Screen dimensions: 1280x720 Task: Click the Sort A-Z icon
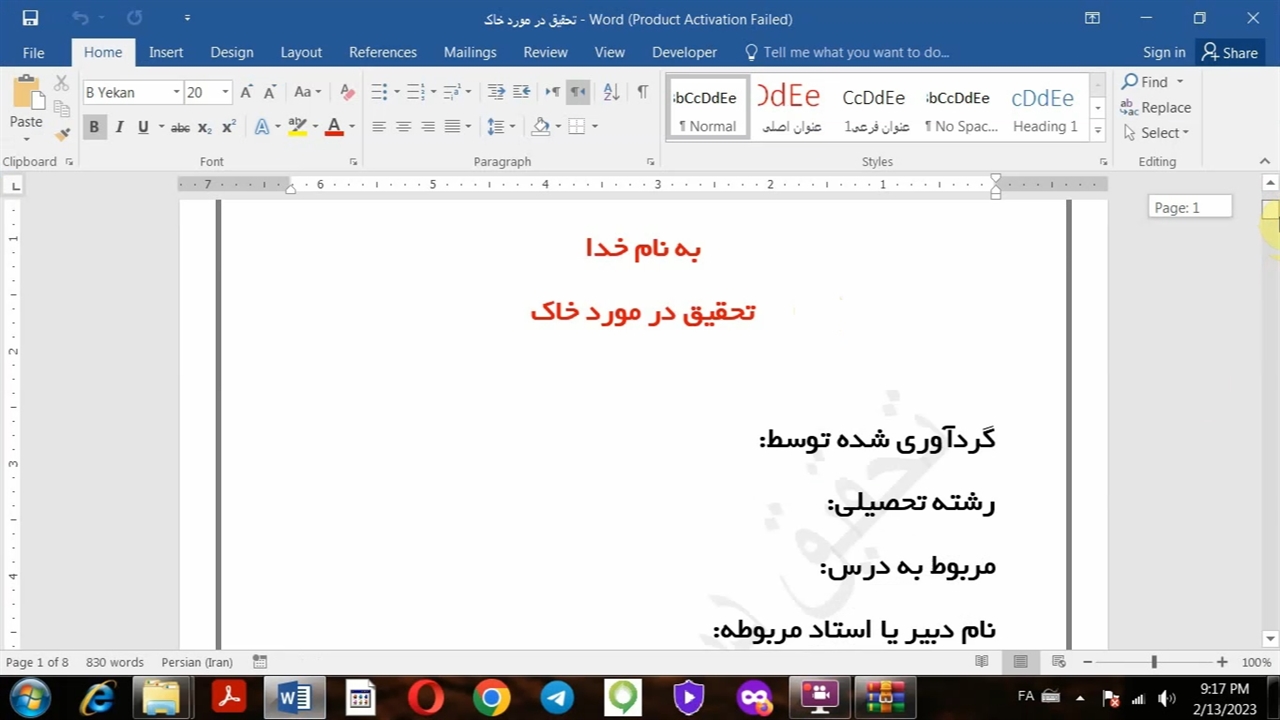(x=611, y=92)
